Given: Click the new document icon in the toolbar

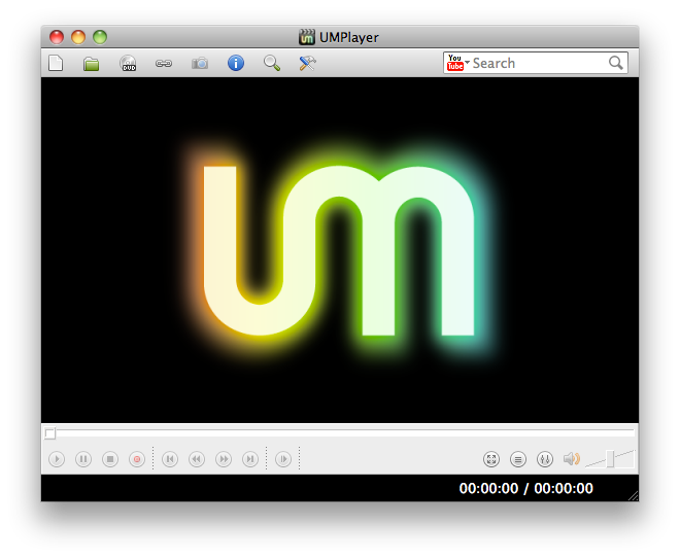Looking at the screenshot, I should (56, 63).
